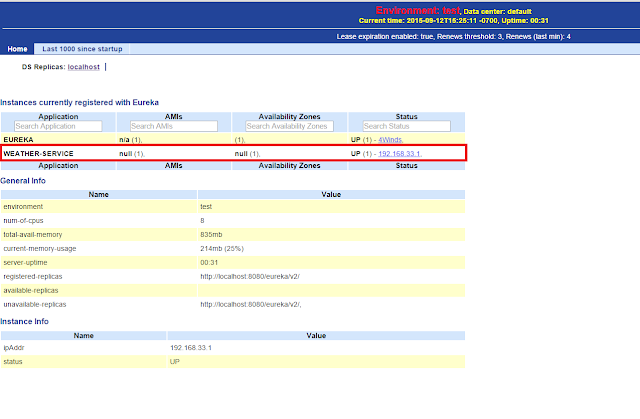Click the unavailable-replicas row name

point(35,304)
